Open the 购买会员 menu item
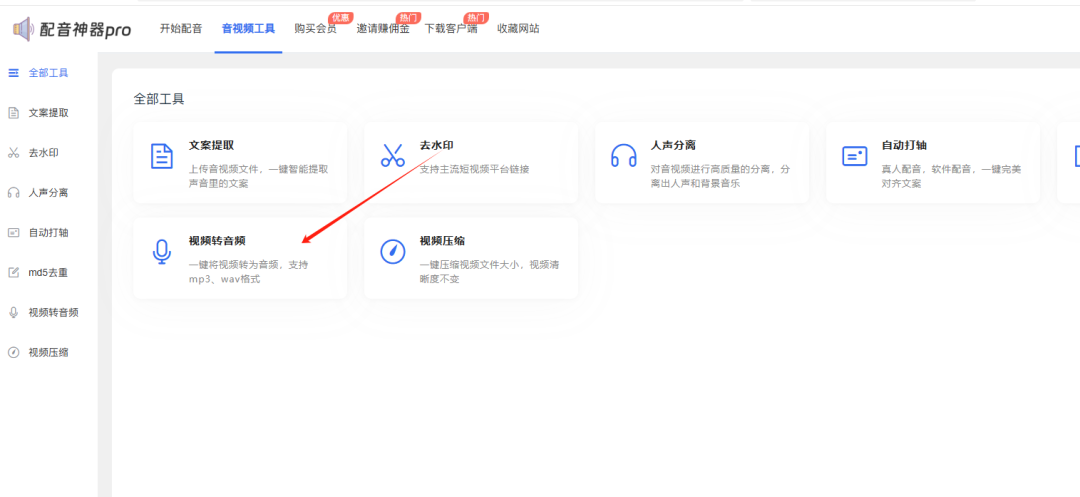The height and width of the screenshot is (497, 1080). (315, 29)
